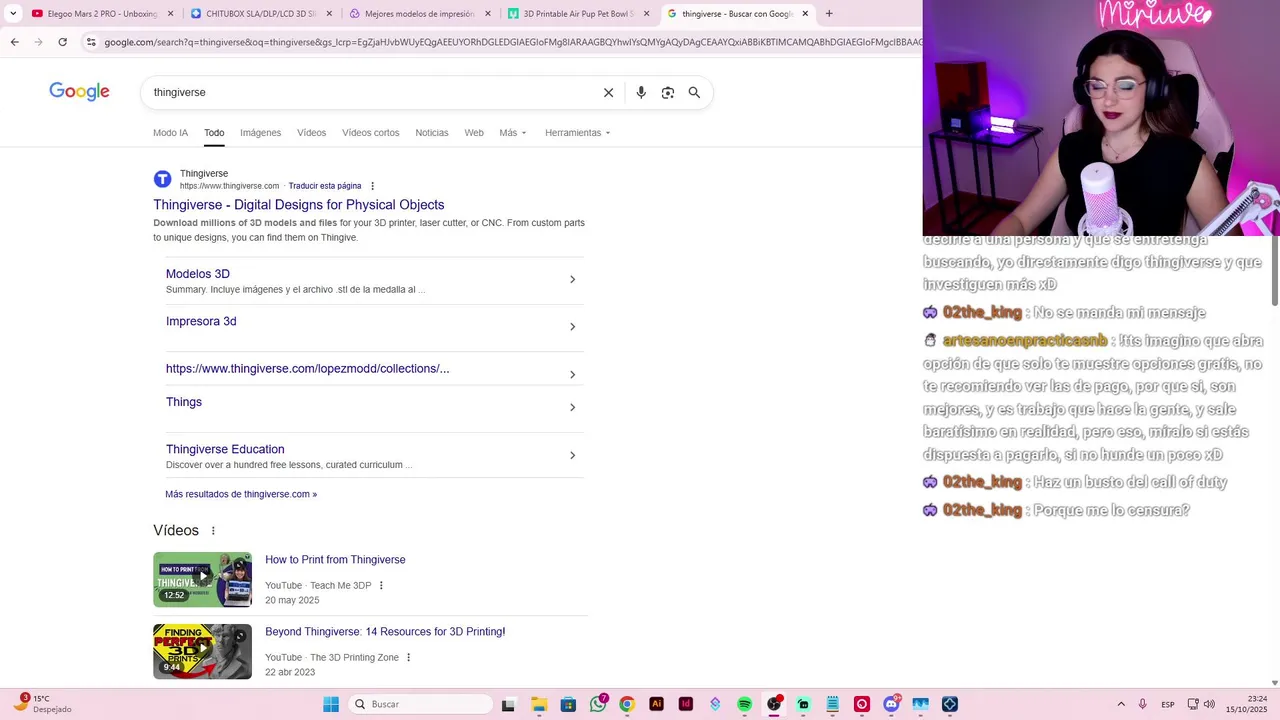This screenshot has height=720, width=1280.
Task: Select Imágenes search tab
Action: tap(260, 133)
